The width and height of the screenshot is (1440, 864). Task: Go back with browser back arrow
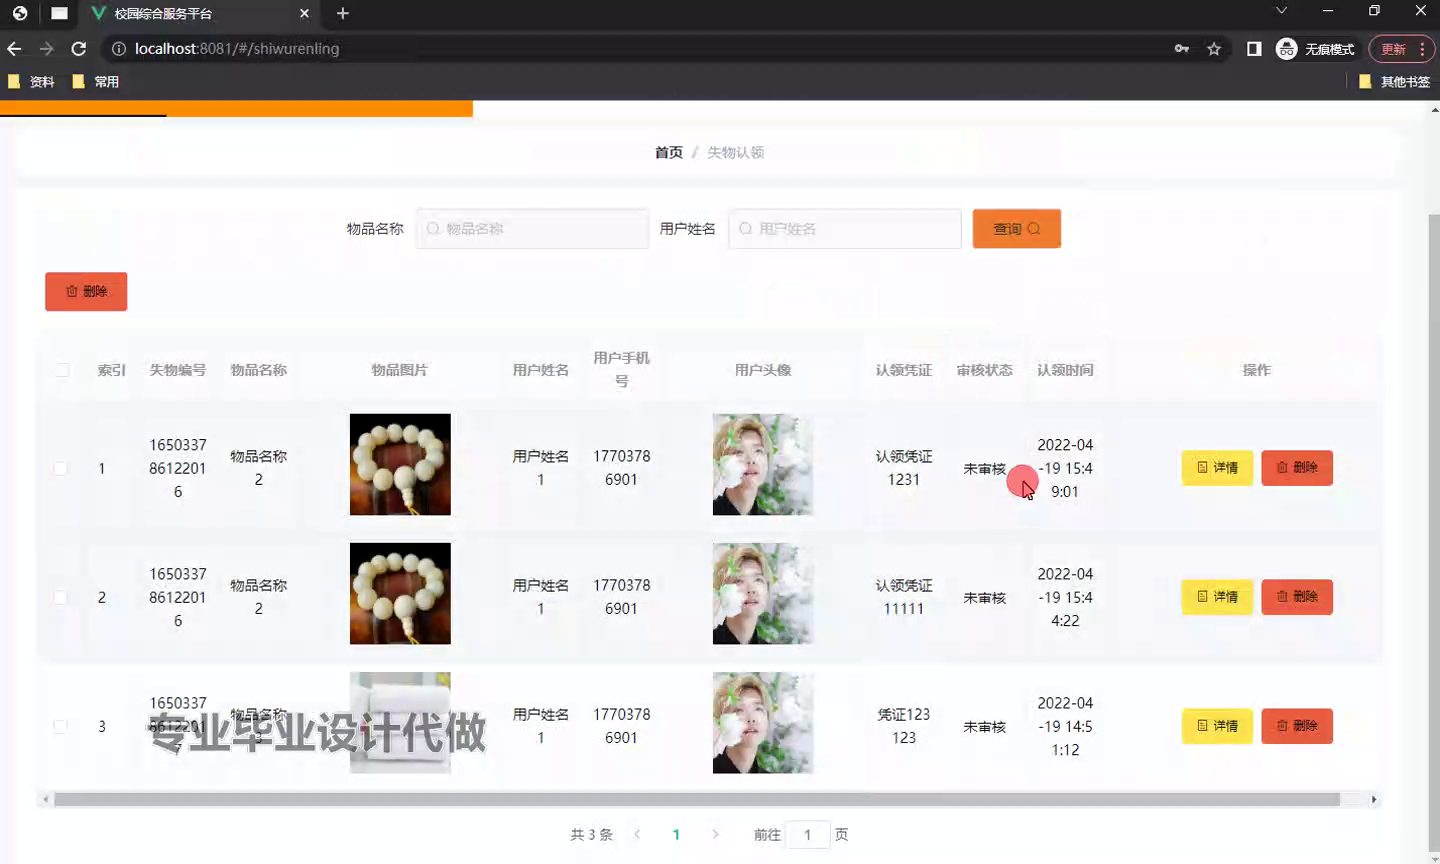tap(14, 48)
